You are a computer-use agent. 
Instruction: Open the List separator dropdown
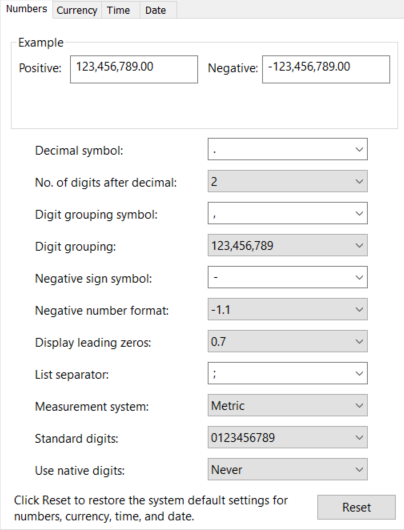[287, 374]
